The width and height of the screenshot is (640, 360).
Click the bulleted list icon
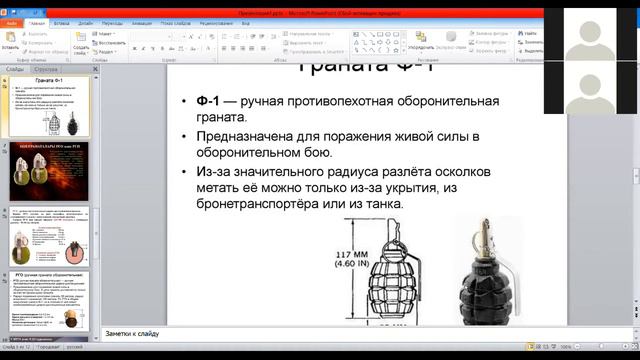[x=225, y=36]
